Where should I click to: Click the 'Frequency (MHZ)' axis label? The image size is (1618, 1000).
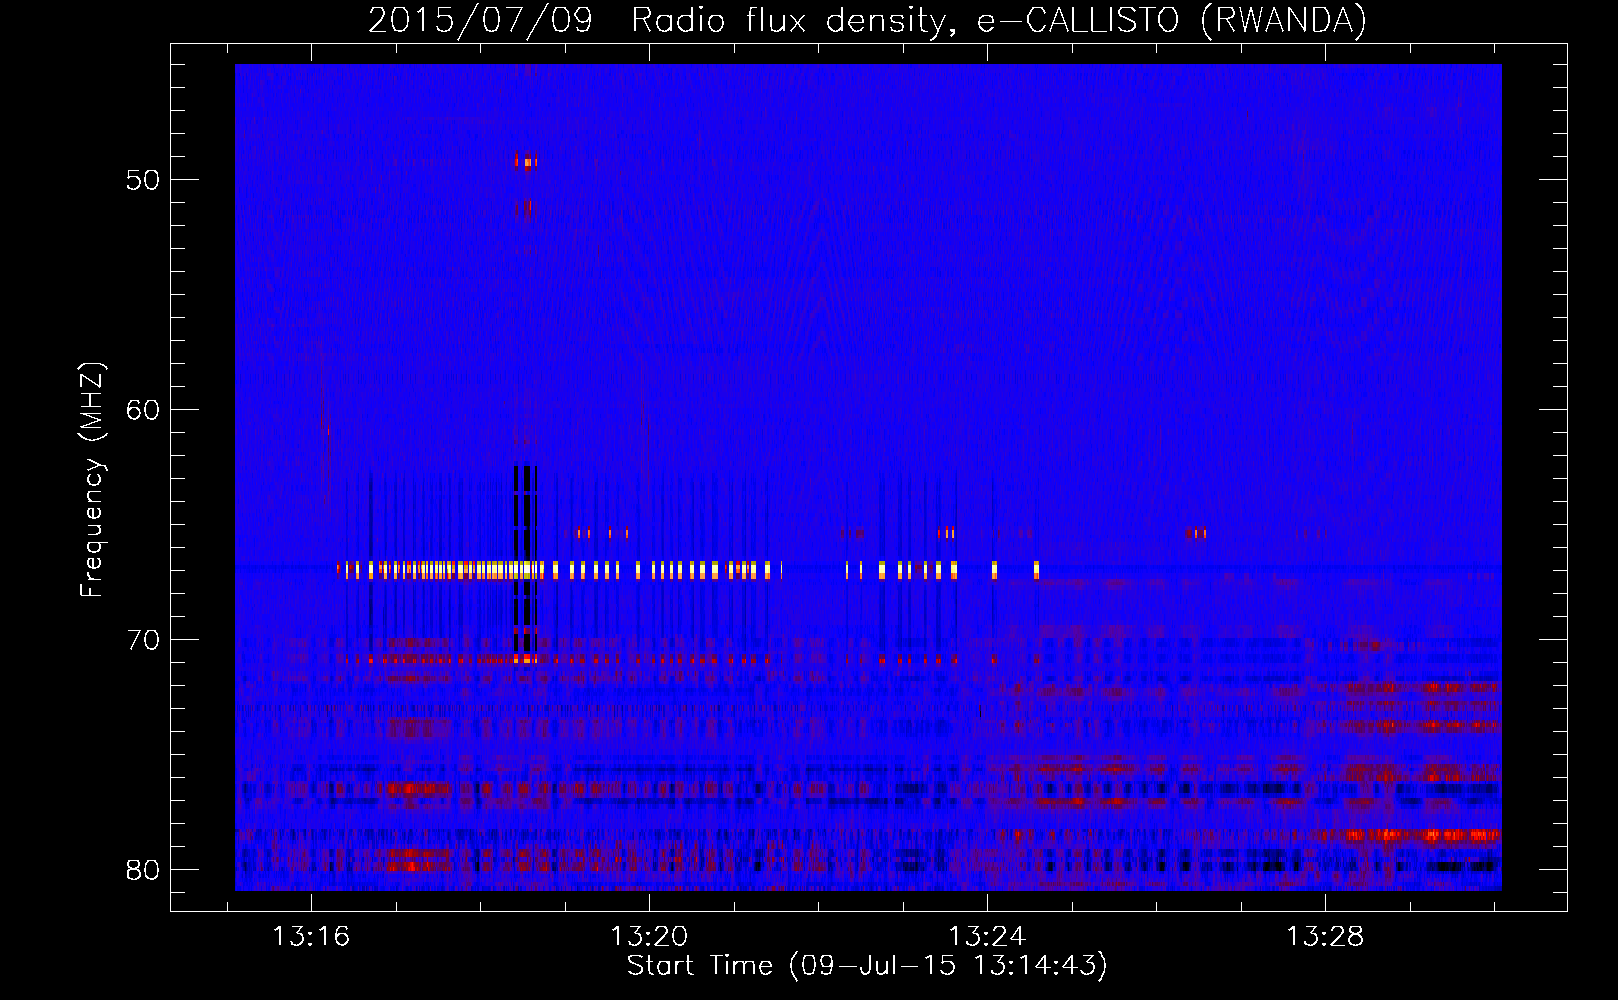92,480
